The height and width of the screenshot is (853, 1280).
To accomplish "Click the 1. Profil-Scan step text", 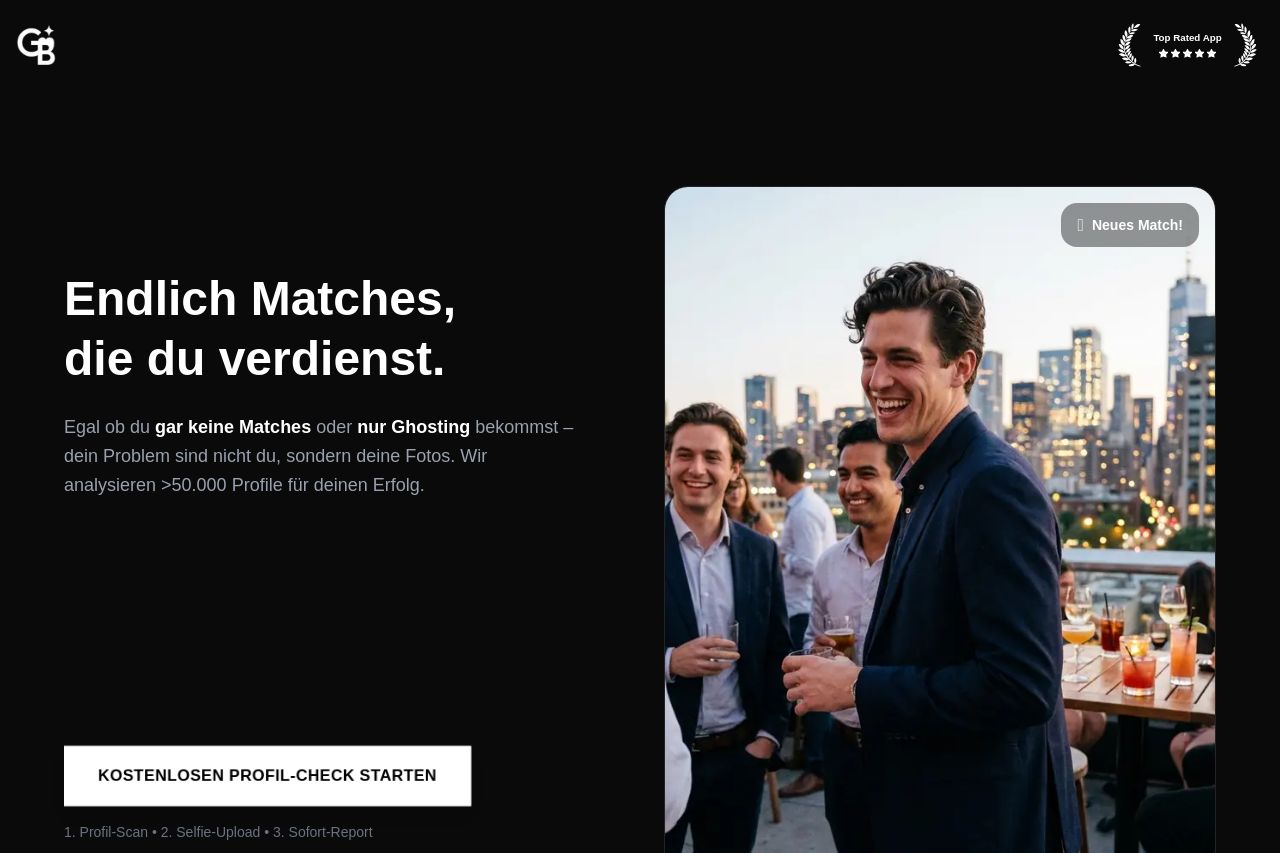I will 106,832.
